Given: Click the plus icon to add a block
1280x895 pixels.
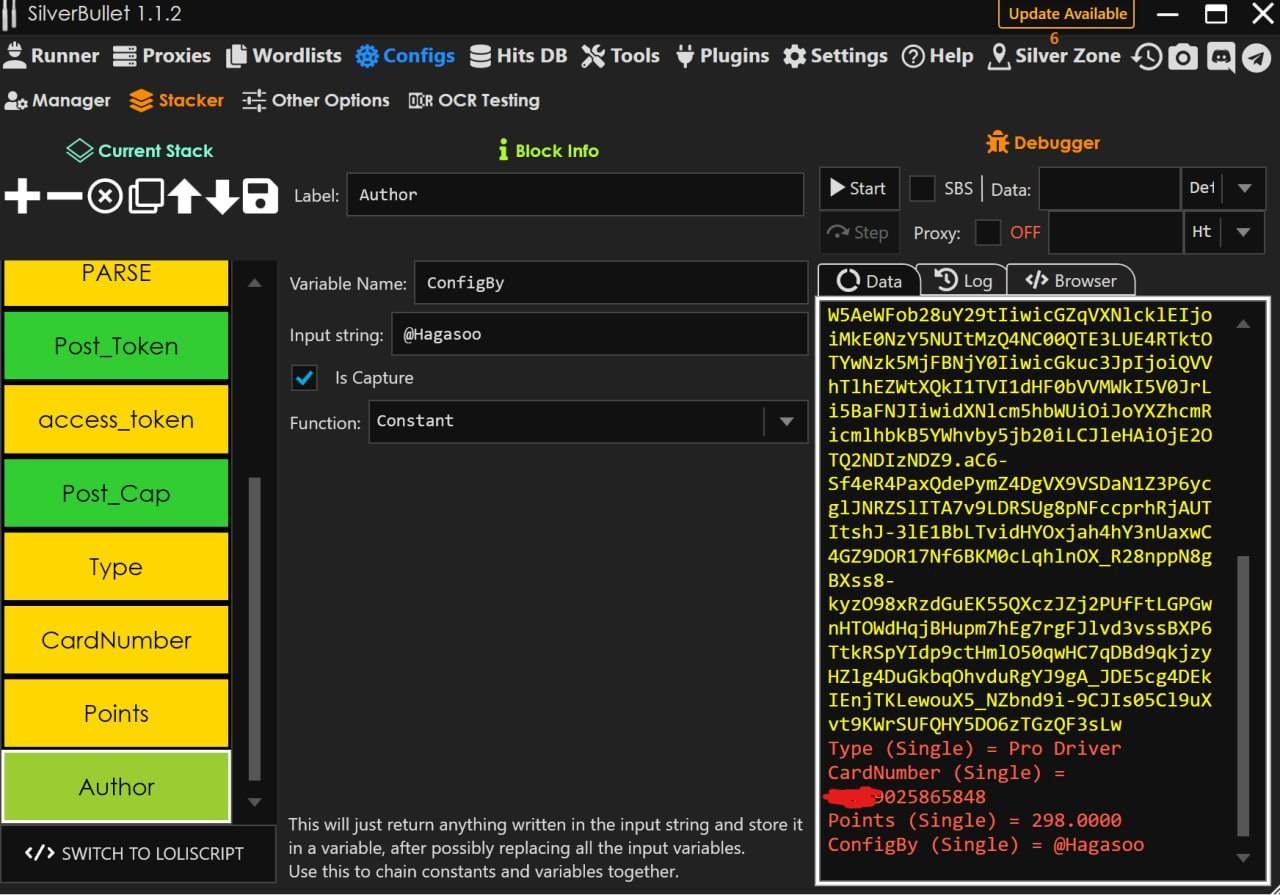Looking at the screenshot, I should pos(22,197).
